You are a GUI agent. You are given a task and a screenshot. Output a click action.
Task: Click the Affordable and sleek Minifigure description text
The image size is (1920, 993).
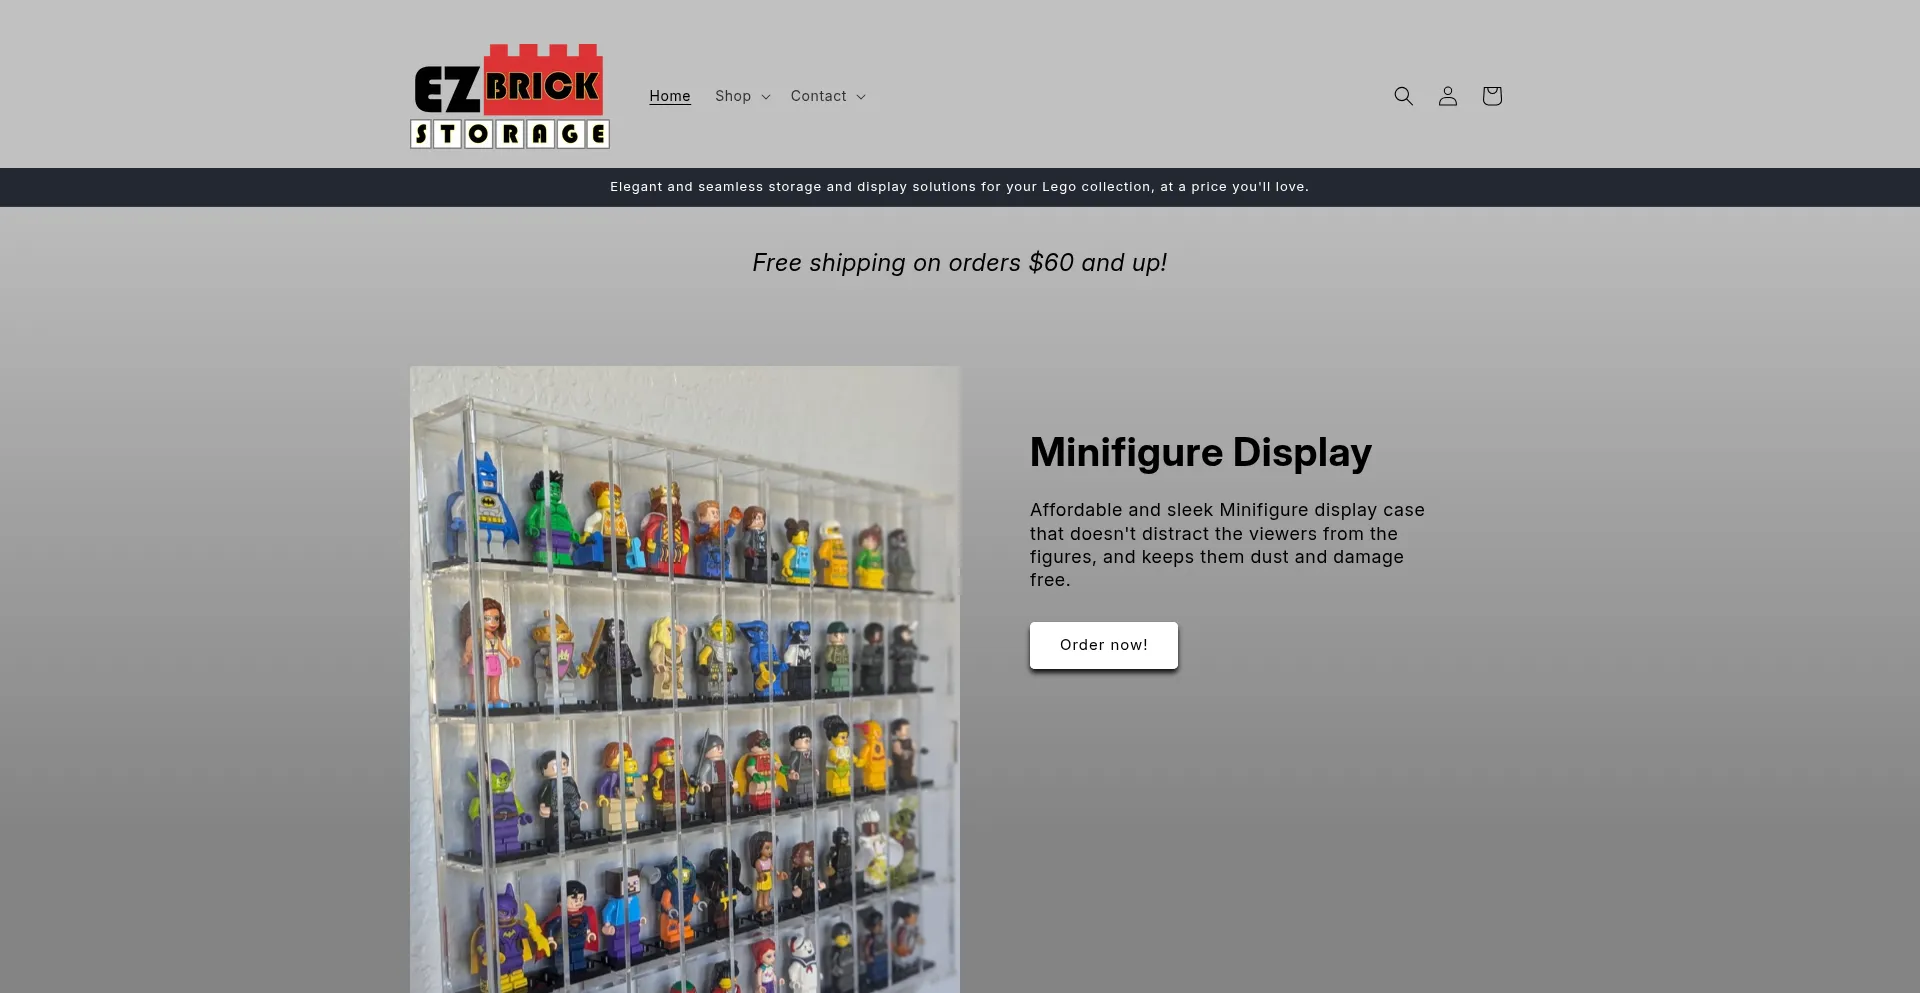click(x=1228, y=545)
